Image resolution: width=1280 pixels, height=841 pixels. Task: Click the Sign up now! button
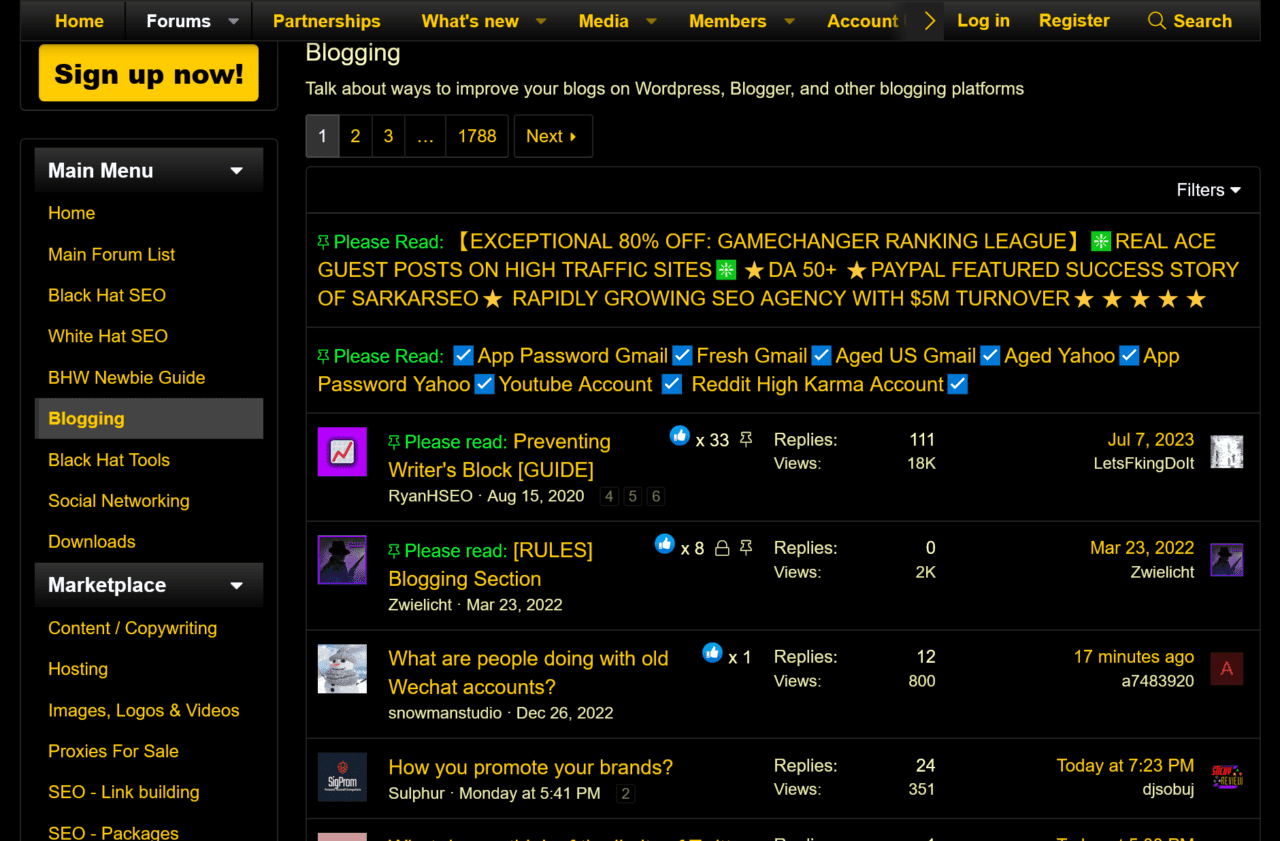(x=148, y=72)
